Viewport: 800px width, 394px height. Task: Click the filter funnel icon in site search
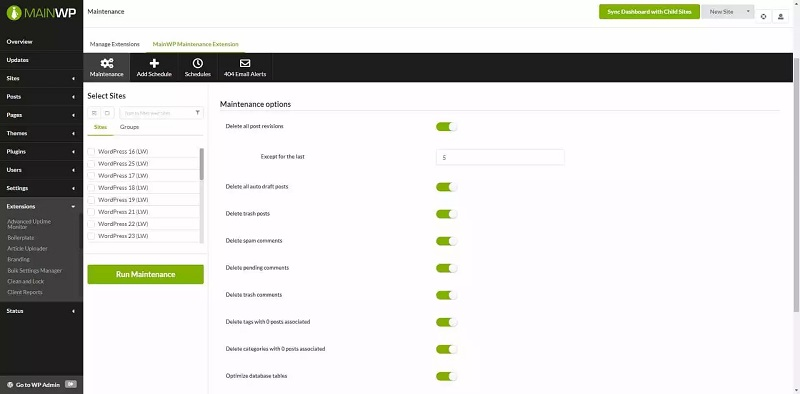click(x=197, y=113)
